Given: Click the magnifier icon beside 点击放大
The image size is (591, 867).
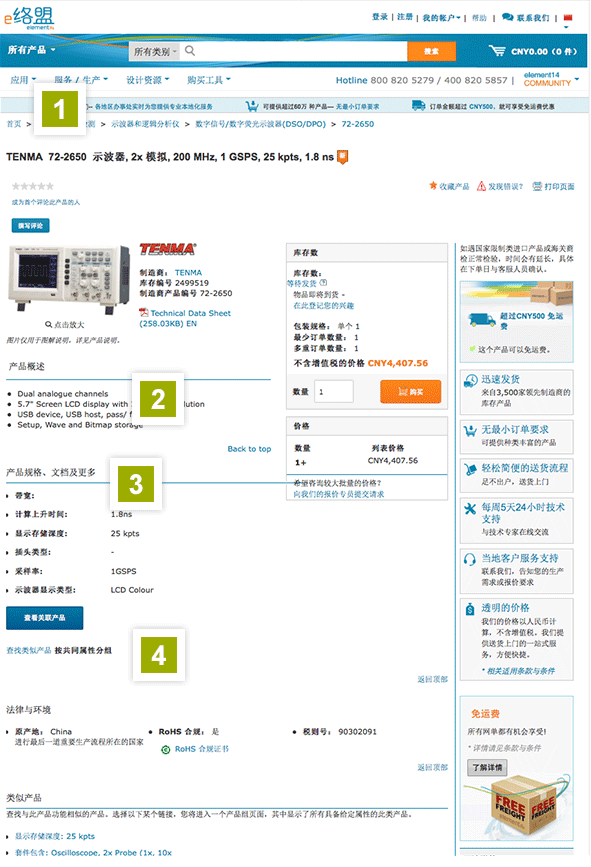Looking at the screenshot, I should pyautogui.click(x=49, y=325).
